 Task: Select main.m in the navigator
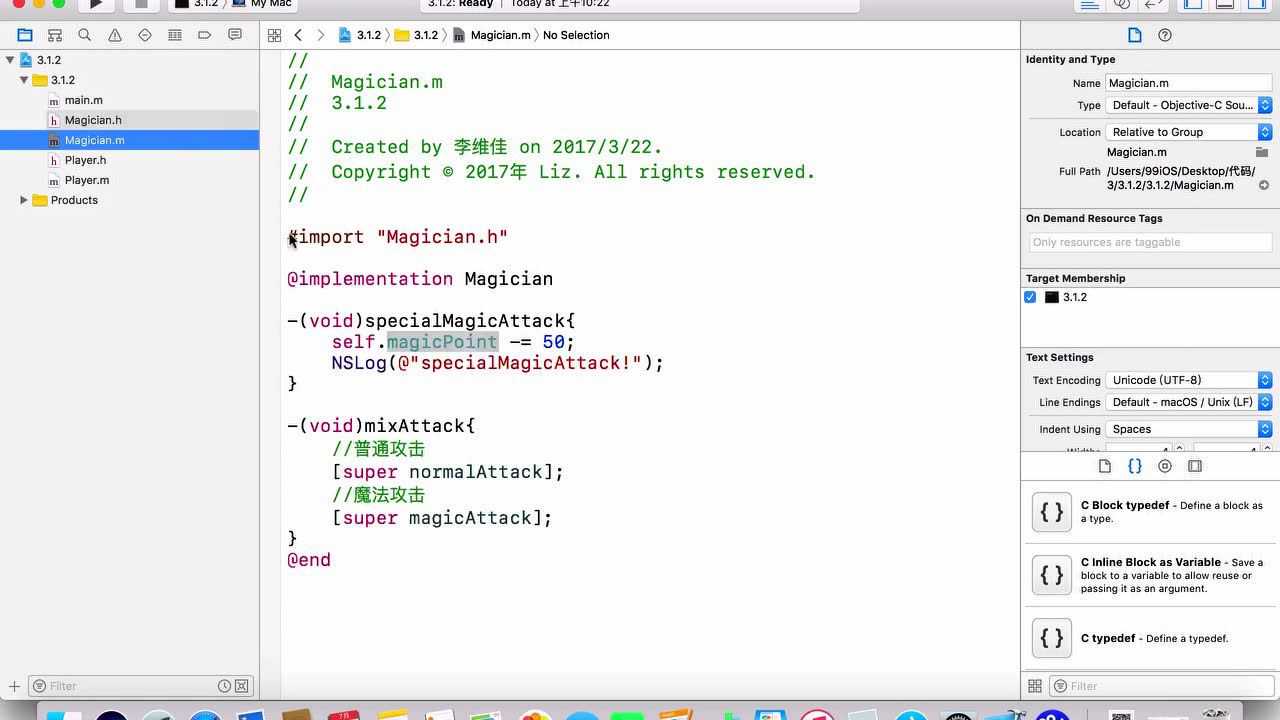click(x=130, y=100)
